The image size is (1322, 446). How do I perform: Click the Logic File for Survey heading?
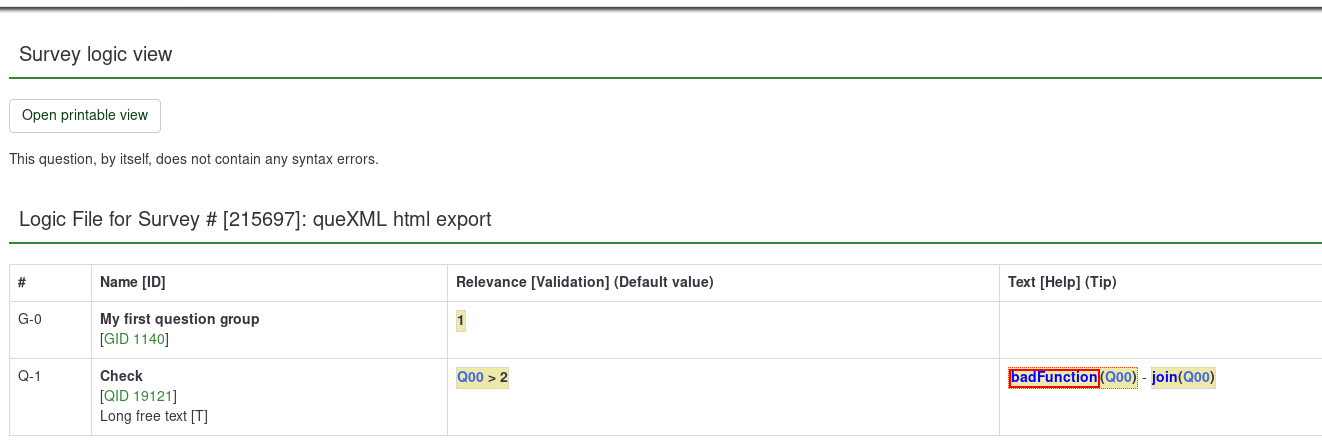pyautogui.click(x=255, y=219)
